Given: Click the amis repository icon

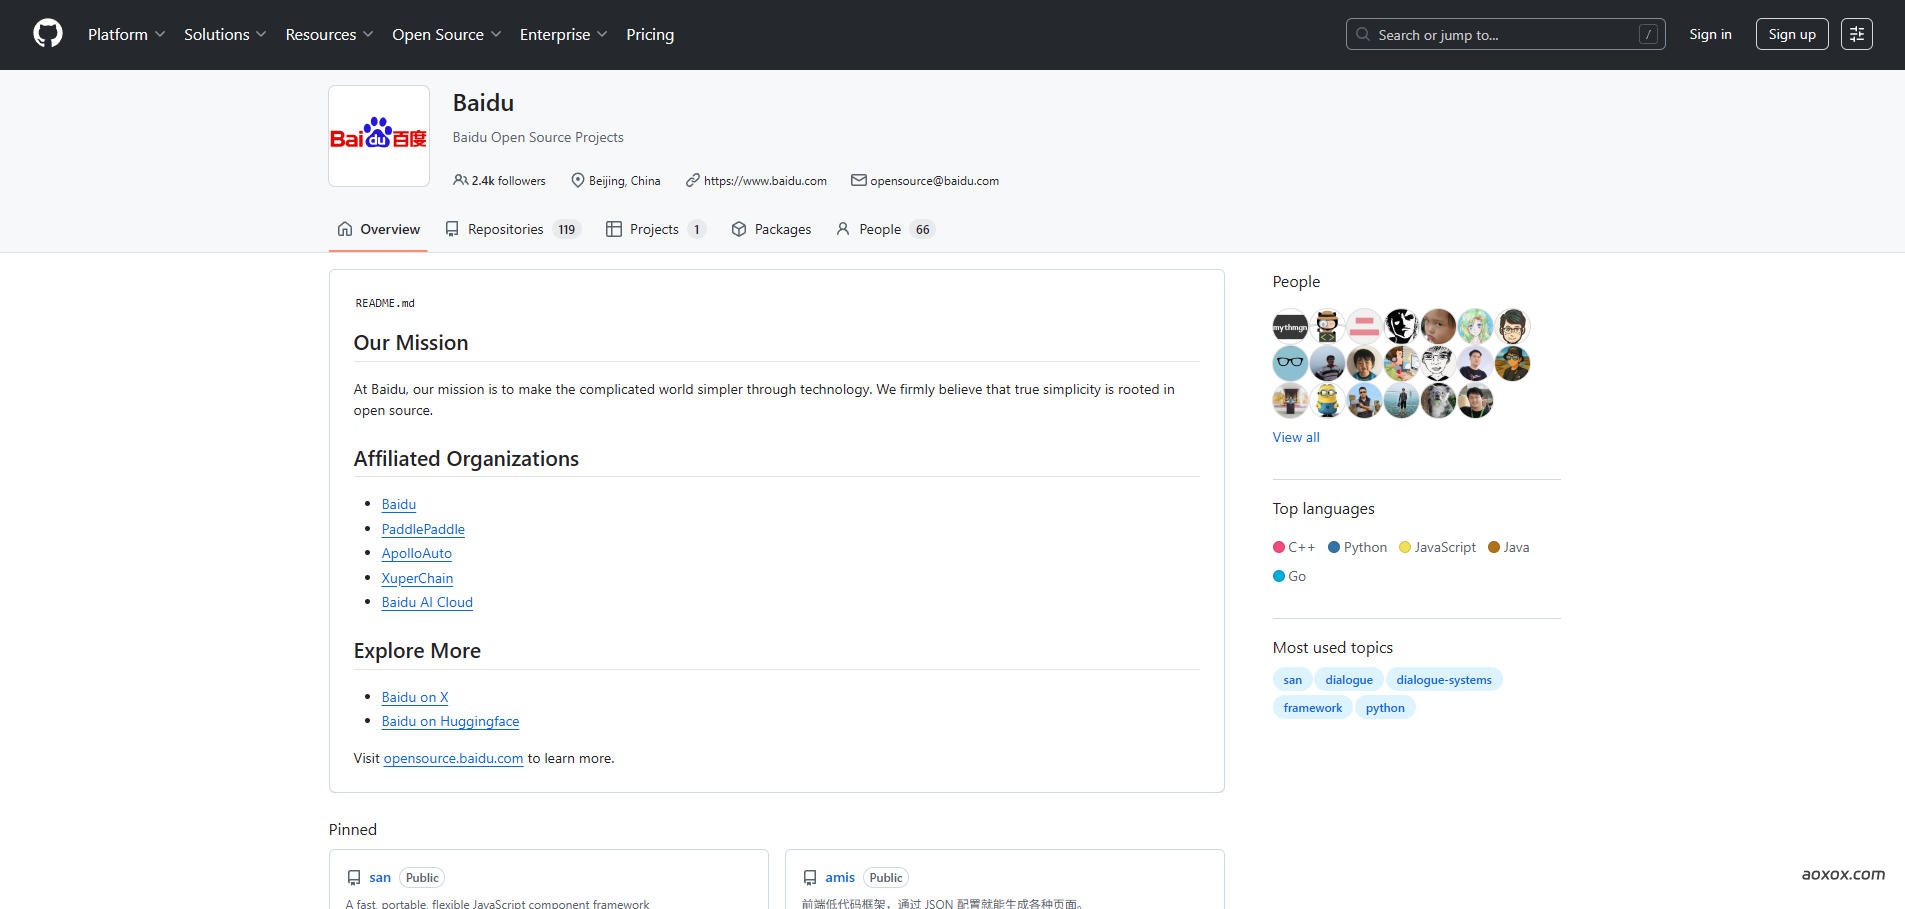Looking at the screenshot, I should pyautogui.click(x=810, y=878).
